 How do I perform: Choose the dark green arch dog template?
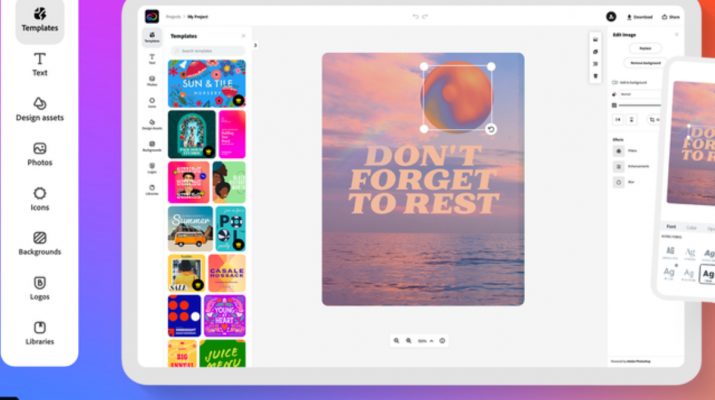point(192,134)
